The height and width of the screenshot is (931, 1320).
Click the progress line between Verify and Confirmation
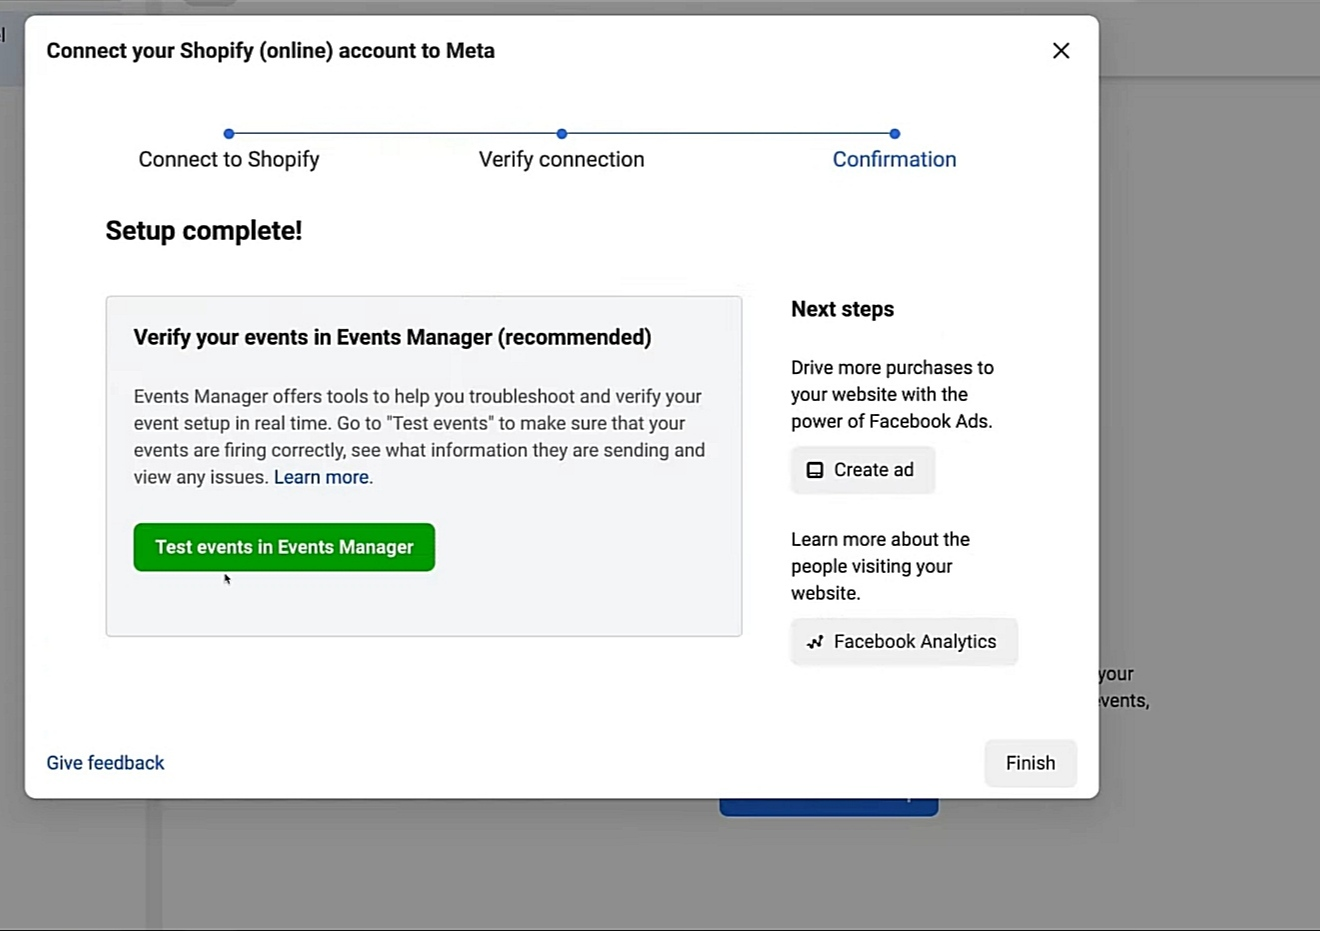728,133
